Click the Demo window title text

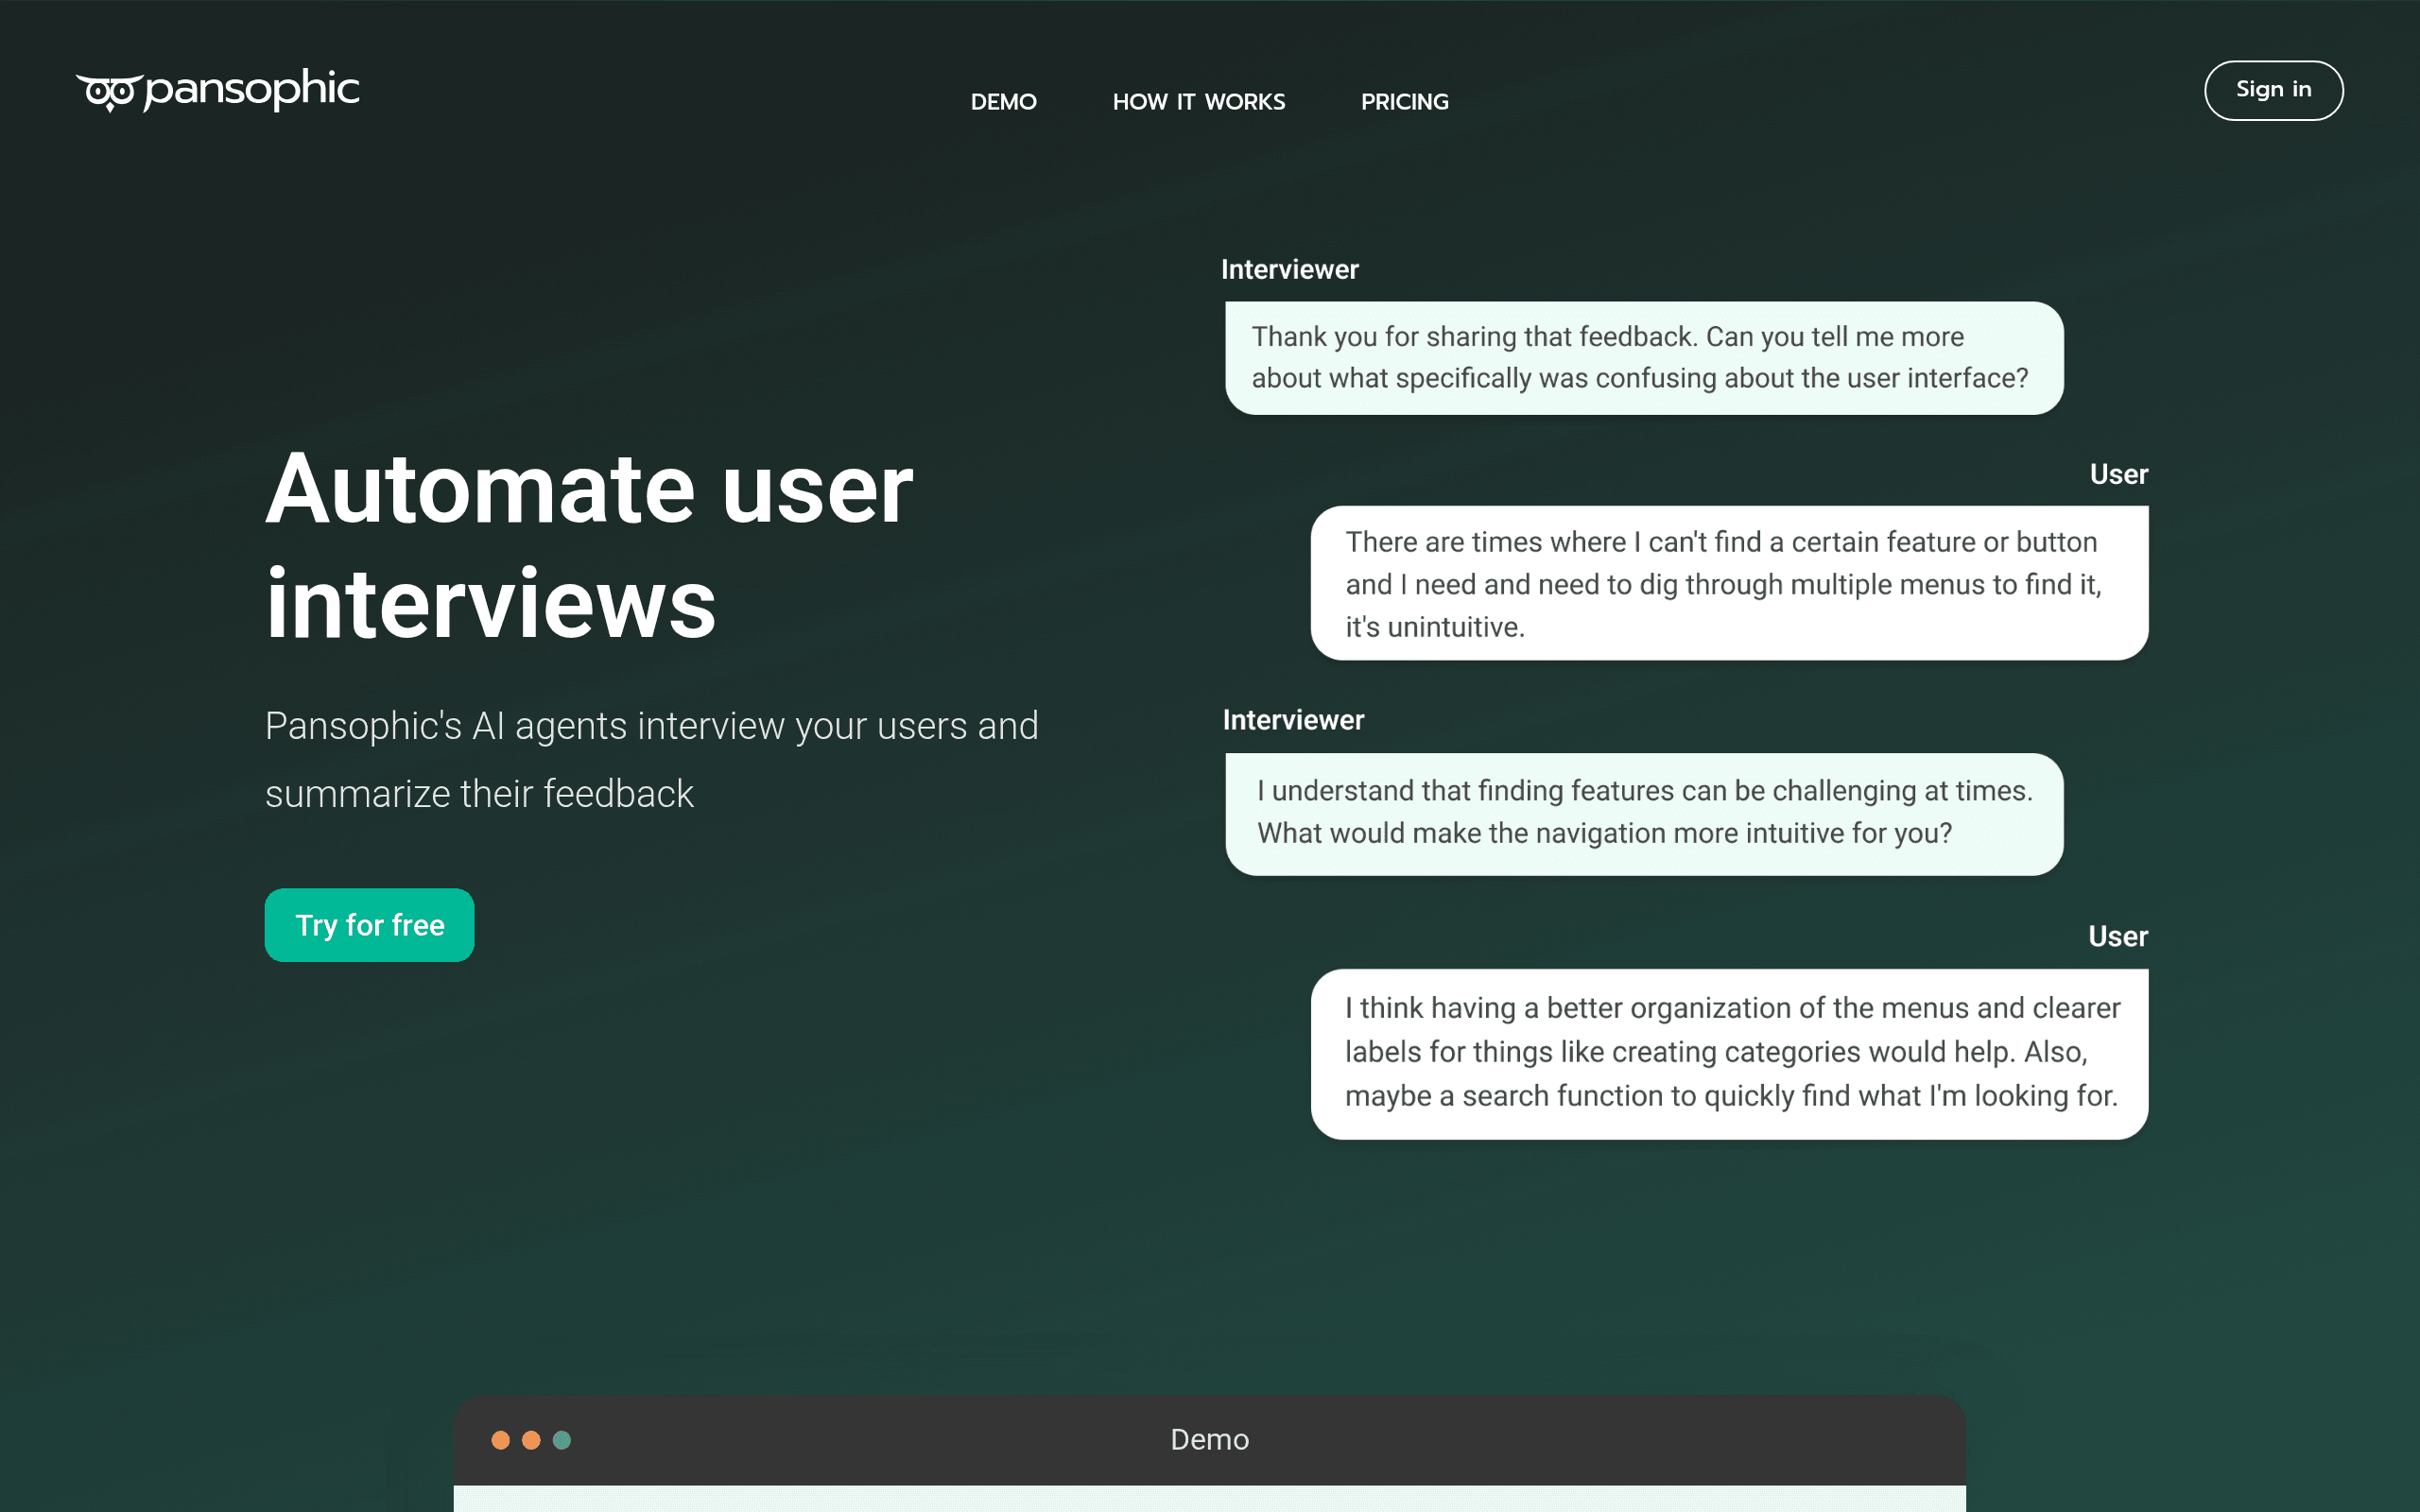pyautogui.click(x=1209, y=1439)
